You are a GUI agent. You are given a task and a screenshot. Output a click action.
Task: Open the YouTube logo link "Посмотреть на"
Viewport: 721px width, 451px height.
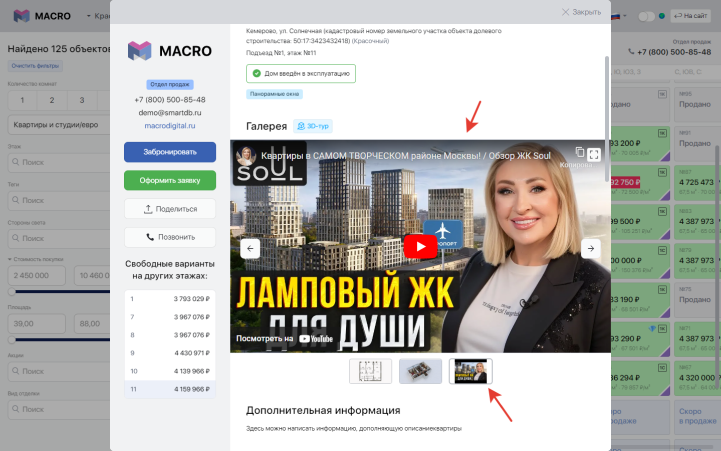tap(285, 339)
